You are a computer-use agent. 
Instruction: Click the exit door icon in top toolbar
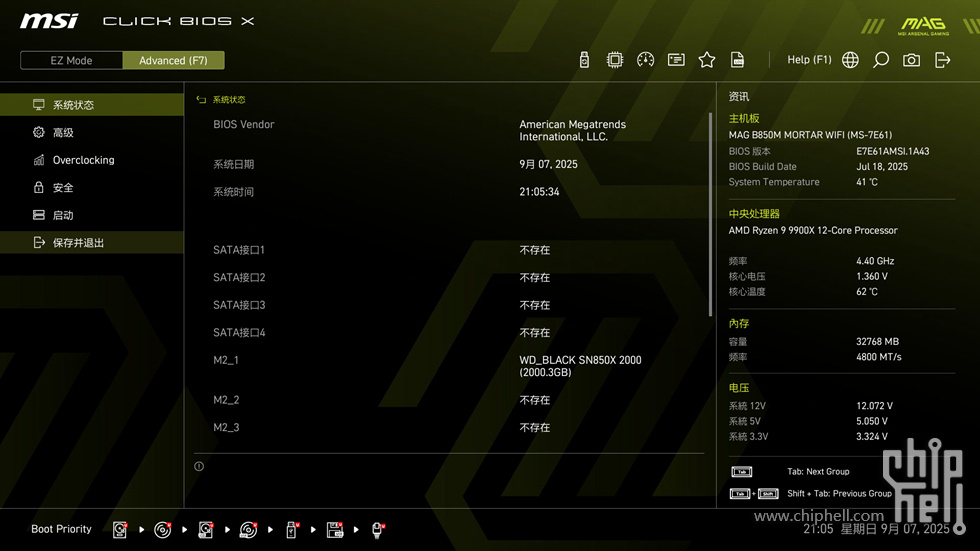(x=942, y=60)
